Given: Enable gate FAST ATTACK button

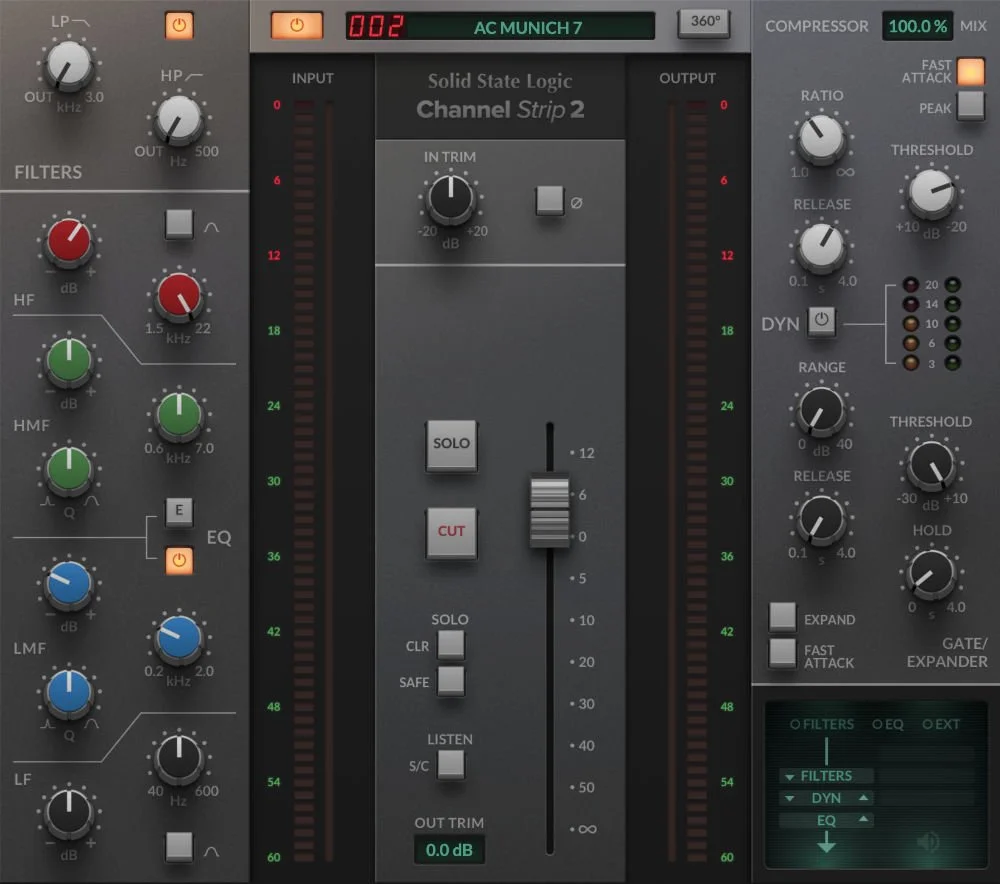Looking at the screenshot, I should tap(783, 654).
